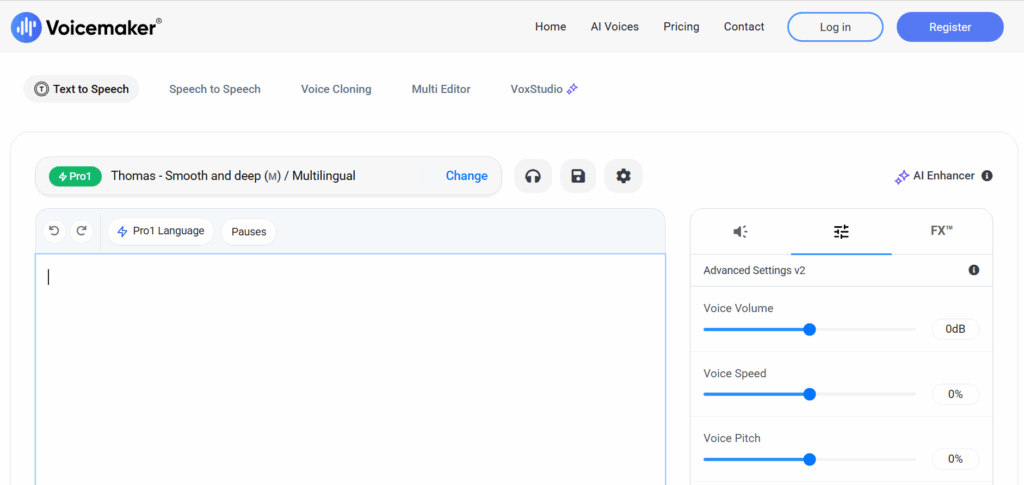Switch to the Speech to Speech tab

tap(214, 89)
